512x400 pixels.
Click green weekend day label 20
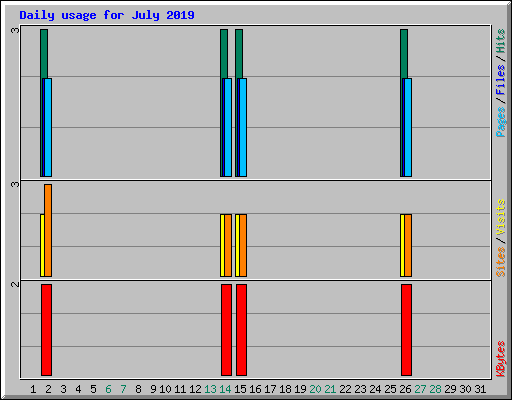tap(315, 389)
